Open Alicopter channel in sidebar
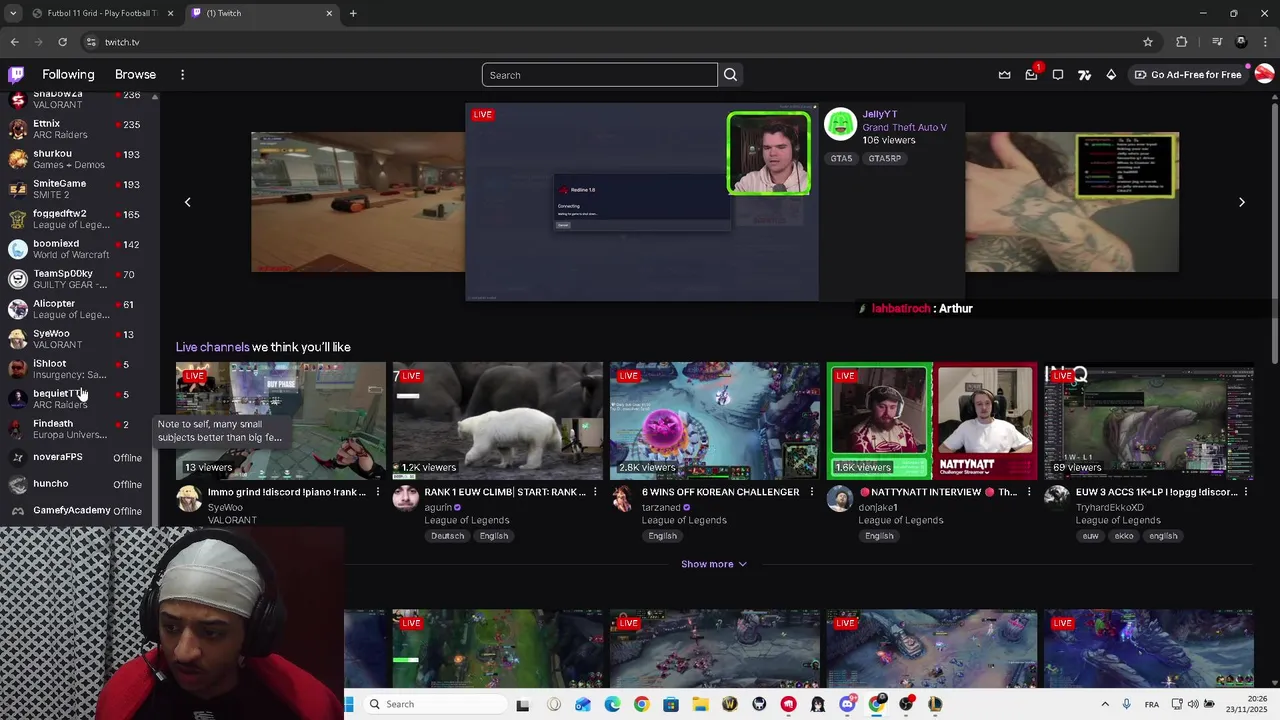1280x720 pixels. click(x=77, y=309)
